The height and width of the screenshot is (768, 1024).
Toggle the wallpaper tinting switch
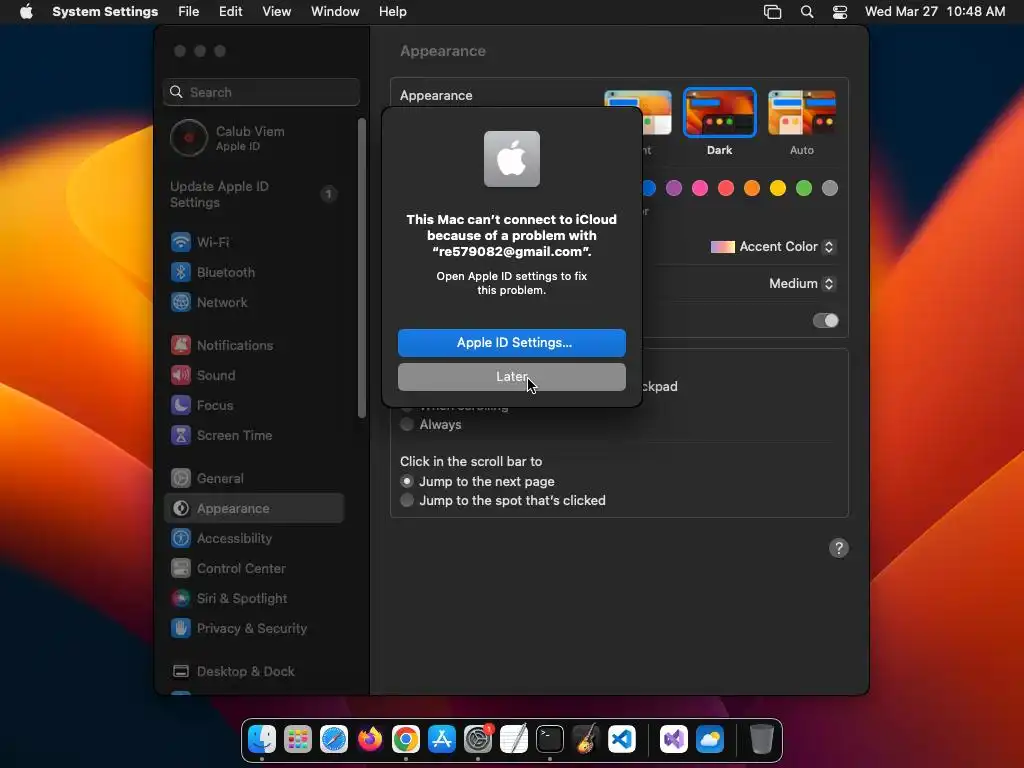click(825, 321)
